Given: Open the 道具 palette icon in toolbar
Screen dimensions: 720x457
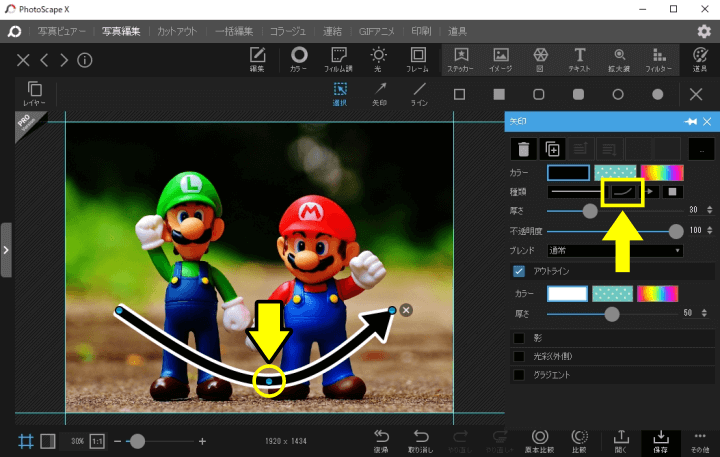Looking at the screenshot, I should 700,60.
